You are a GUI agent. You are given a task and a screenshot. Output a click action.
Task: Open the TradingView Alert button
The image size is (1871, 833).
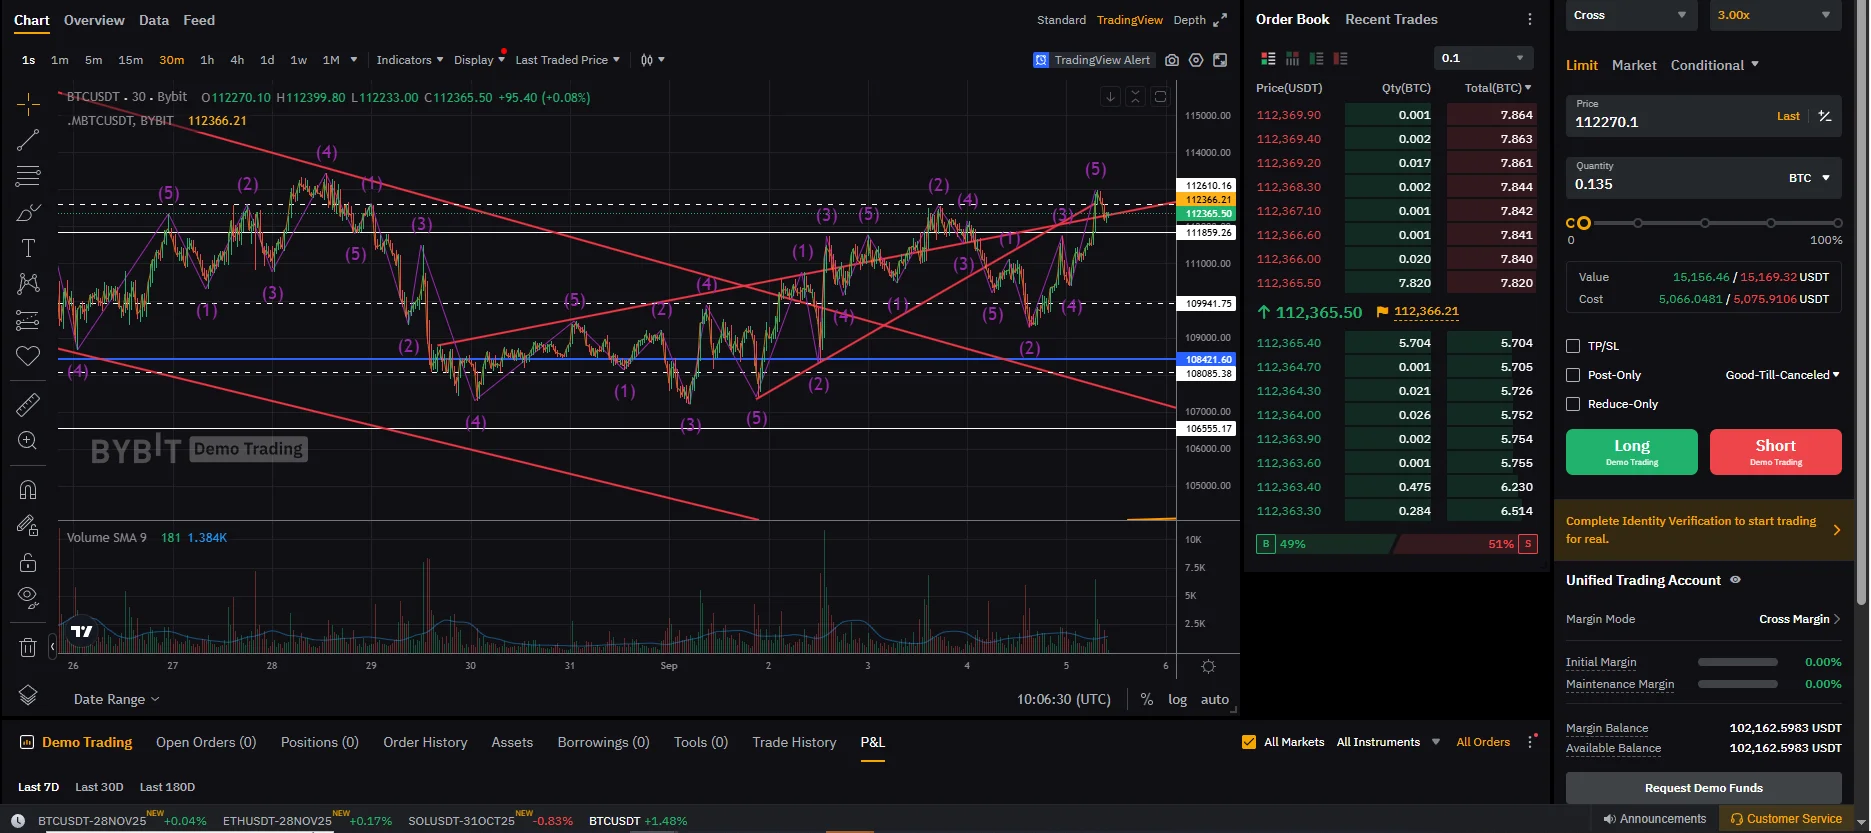[x=1093, y=60]
